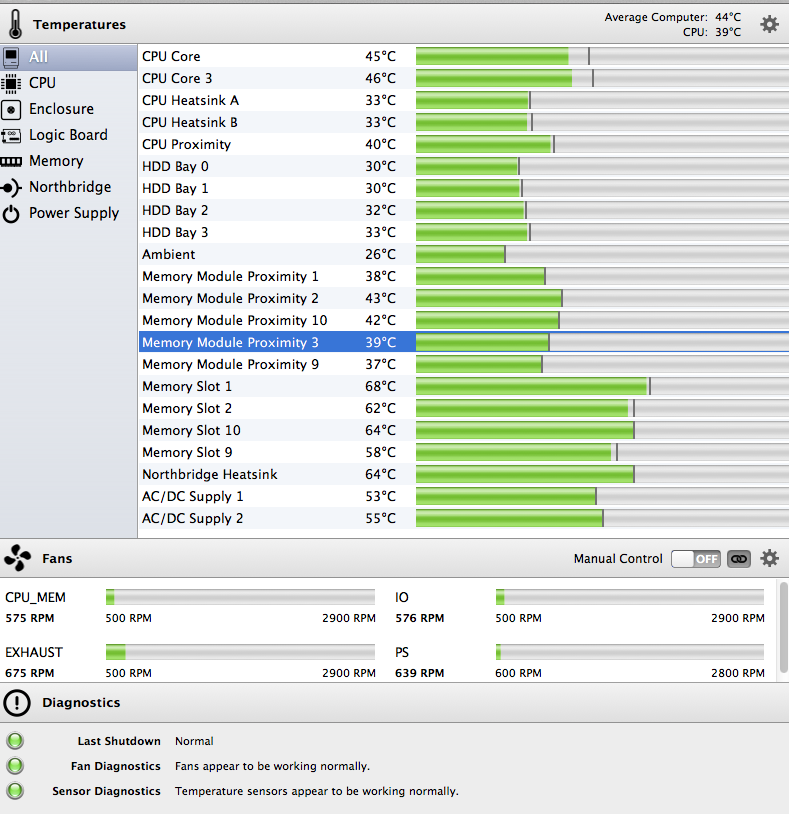
Task: Filter sensors by Enclosure category
Action: point(69,109)
